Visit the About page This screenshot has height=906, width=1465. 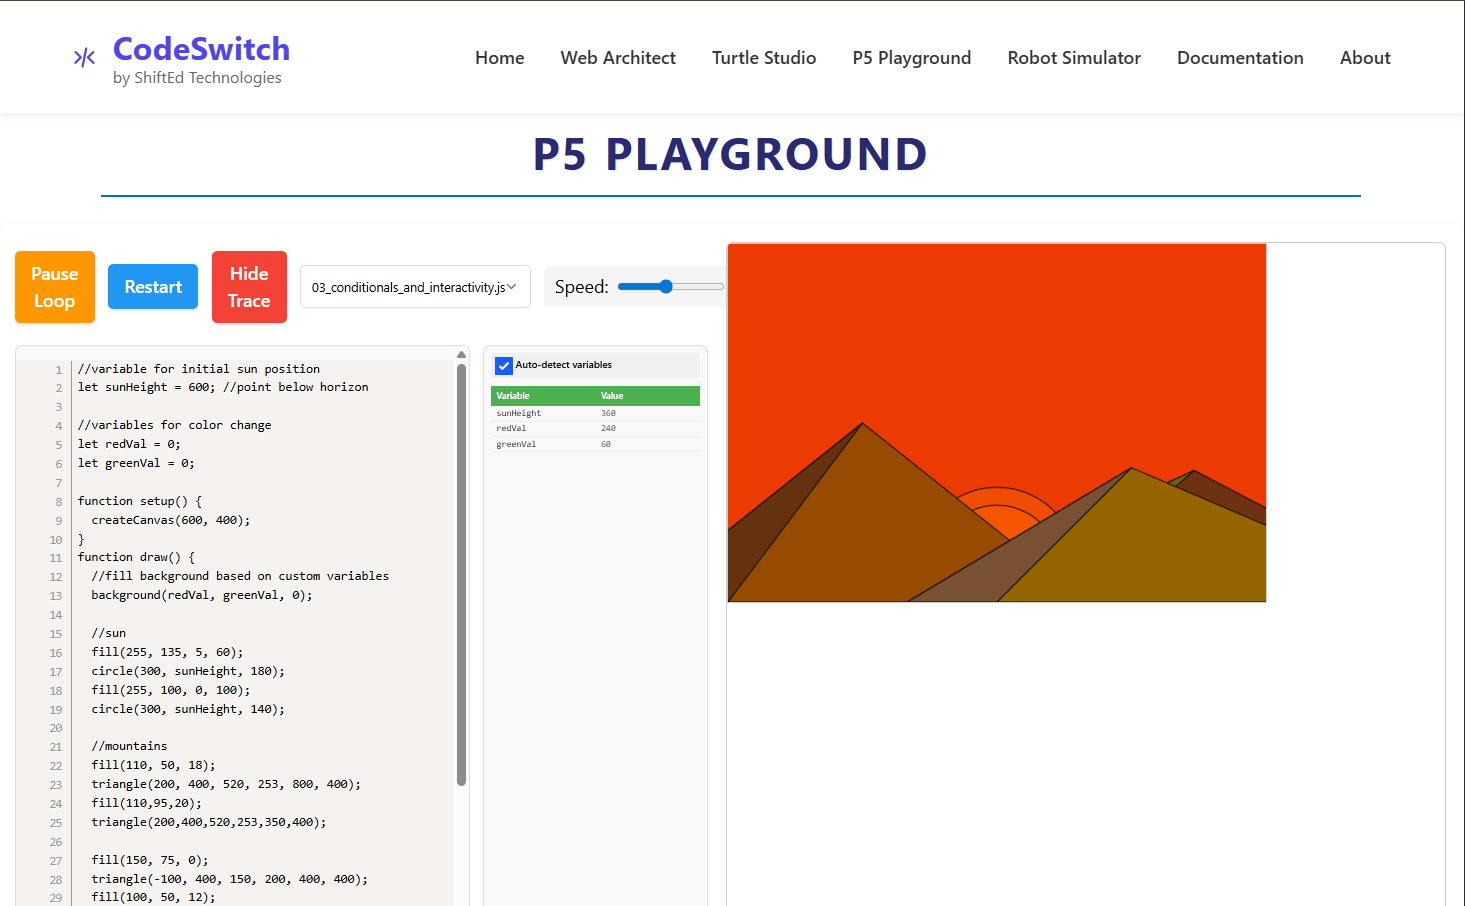pyautogui.click(x=1364, y=58)
